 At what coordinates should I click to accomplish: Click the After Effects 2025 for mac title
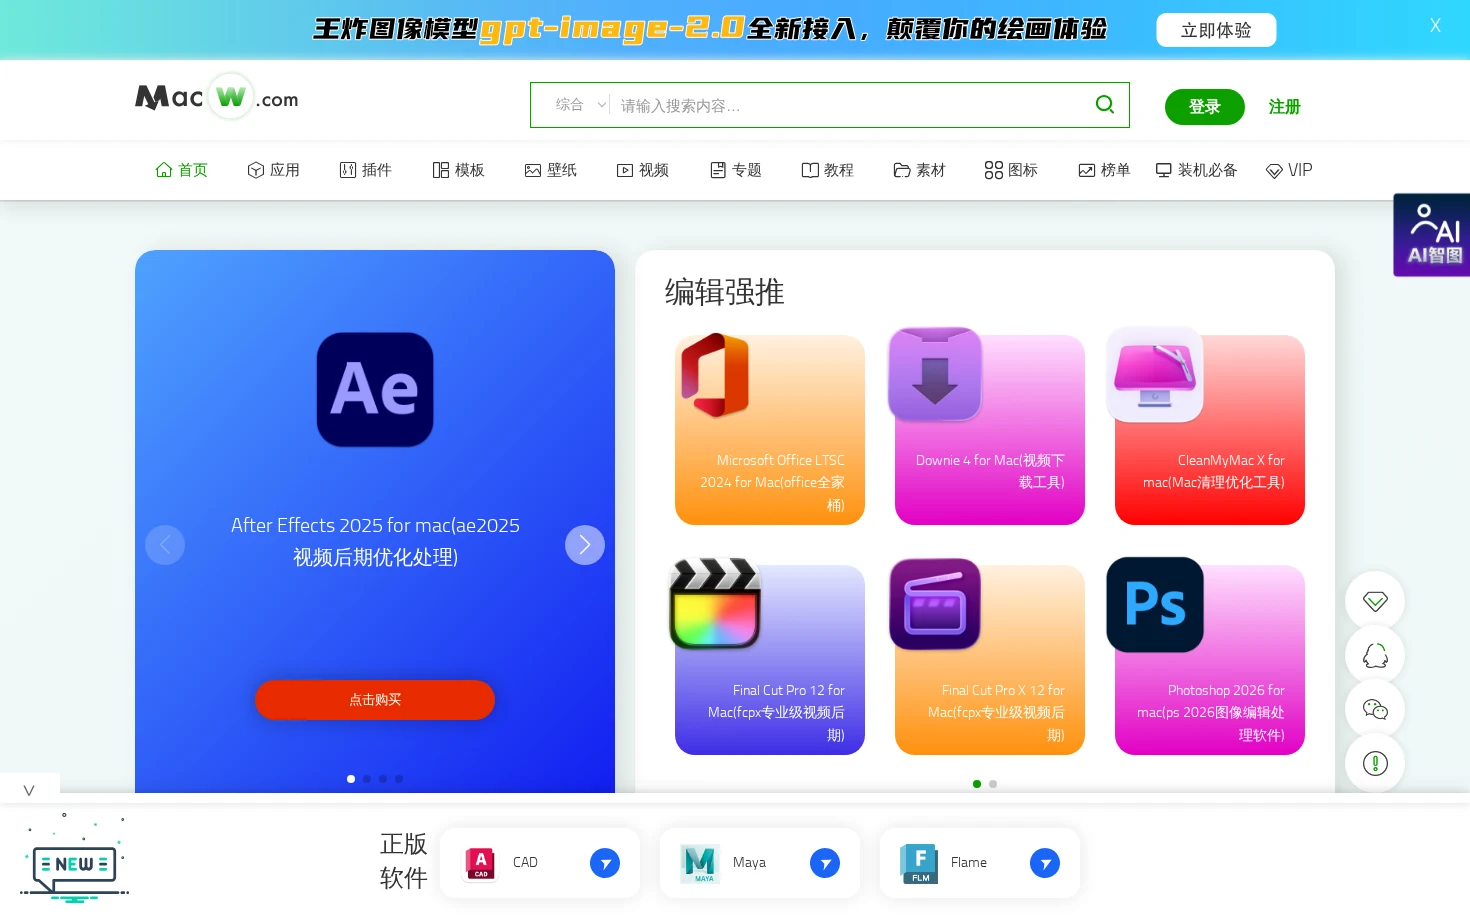[x=375, y=541]
